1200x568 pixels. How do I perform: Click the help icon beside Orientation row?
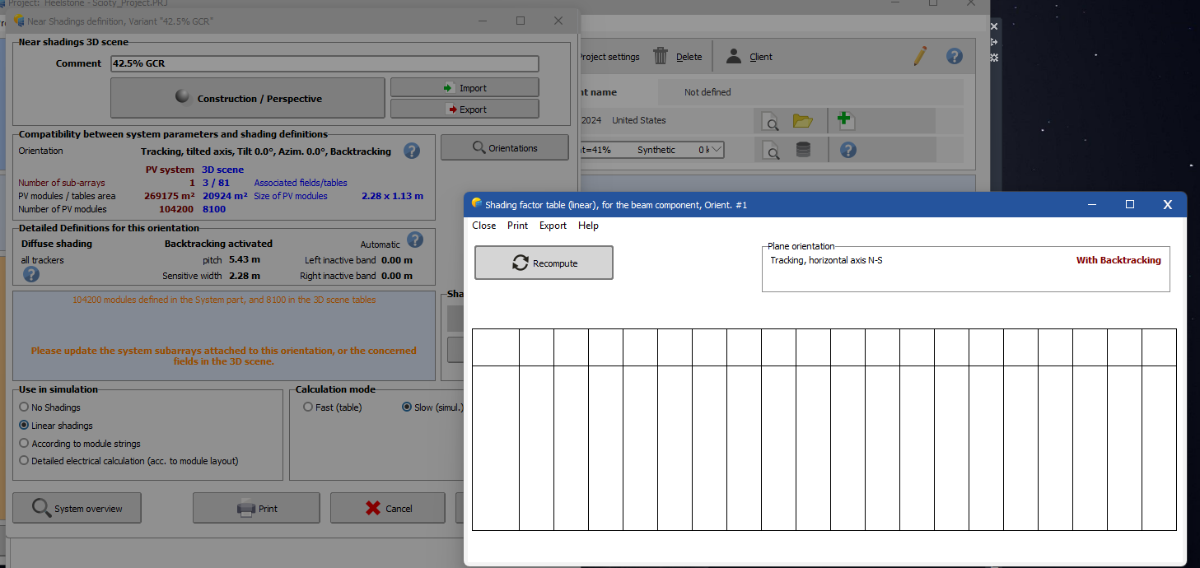coord(411,151)
